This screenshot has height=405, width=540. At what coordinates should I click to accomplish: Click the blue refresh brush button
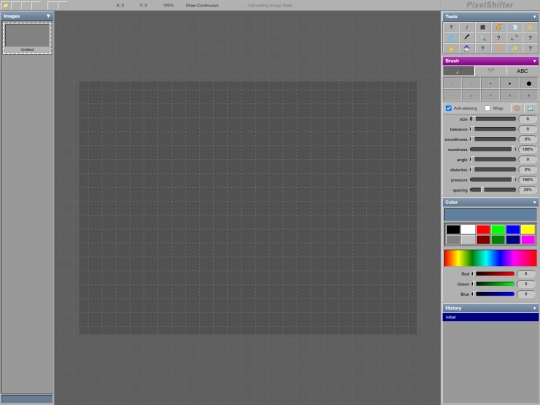click(530, 108)
